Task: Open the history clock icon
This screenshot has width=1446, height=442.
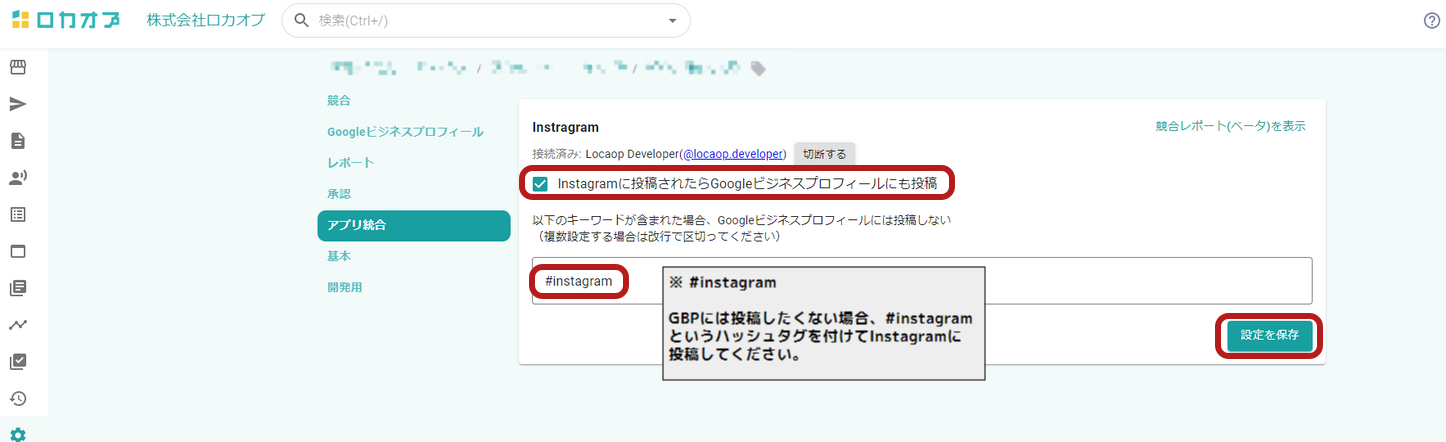Action: (x=18, y=398)
